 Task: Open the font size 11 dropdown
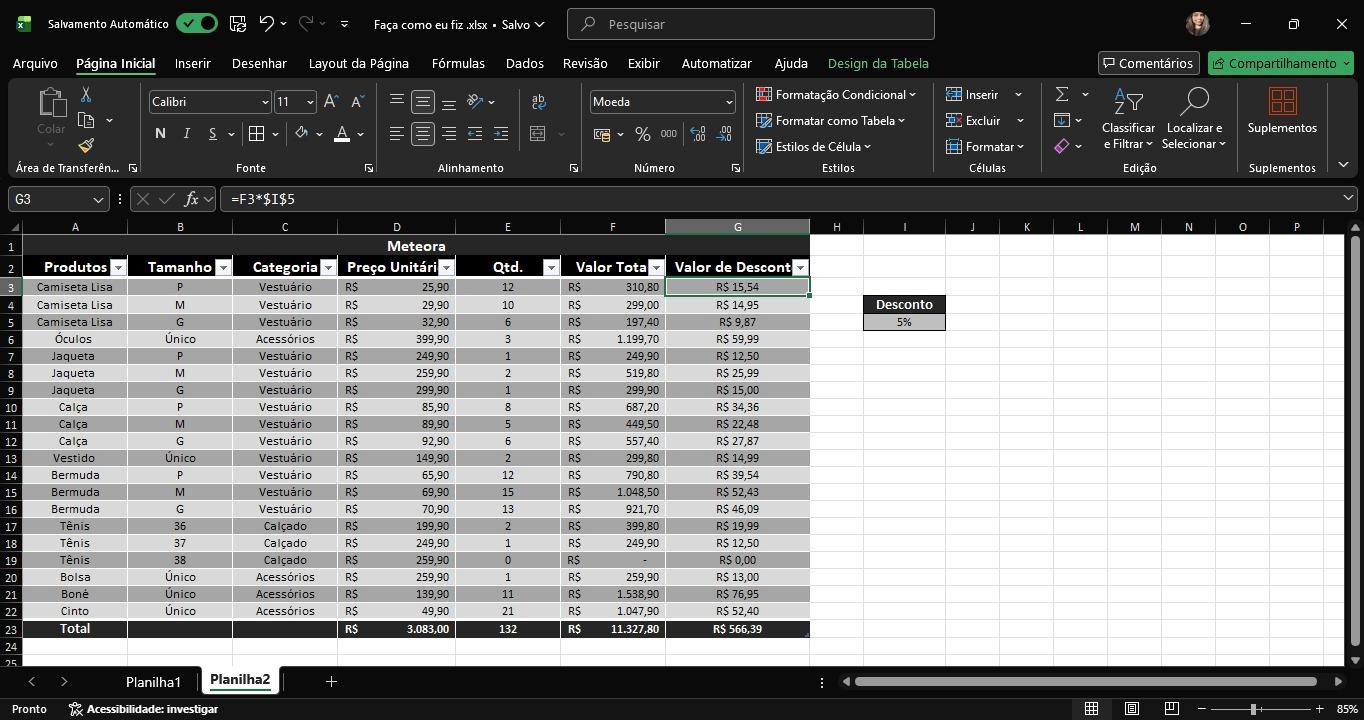(310, 102)
